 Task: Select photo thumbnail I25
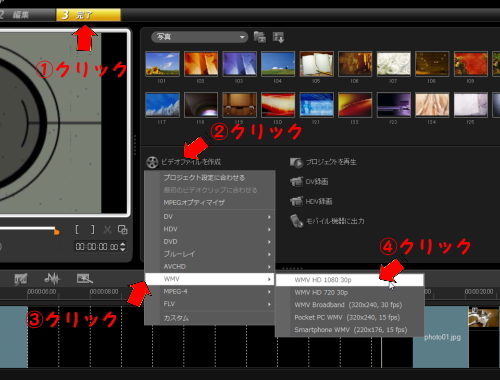pyautogui.click(x=471, y=105)
